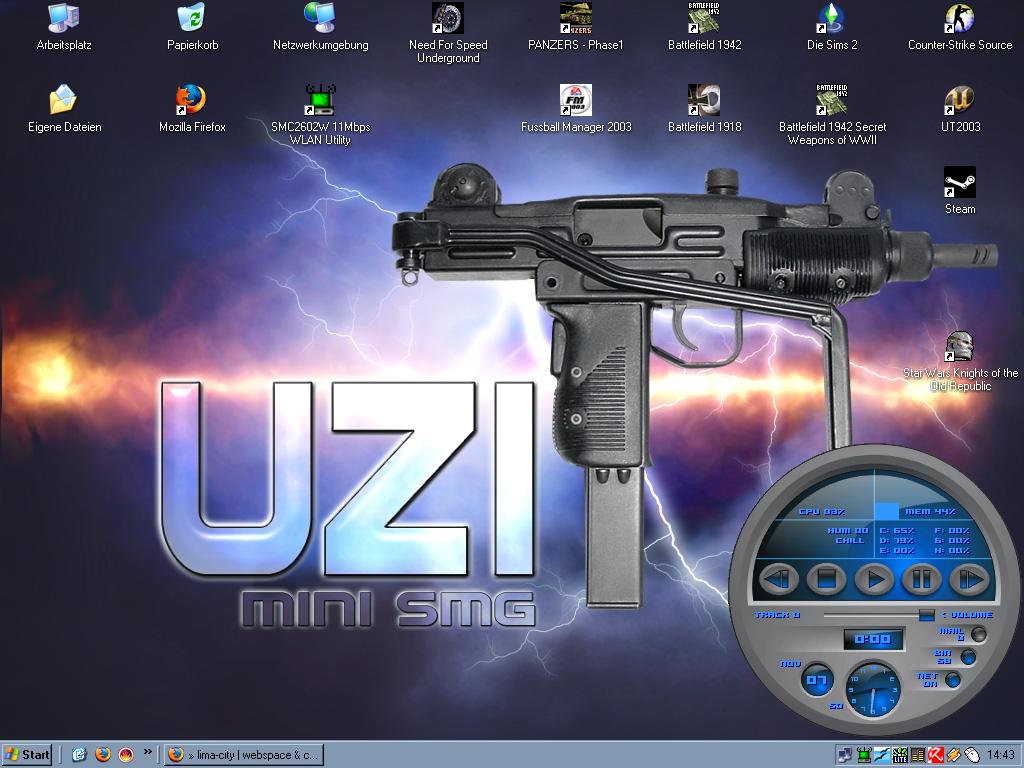This screenshot has height=768, width=1024.
Task: Expand the Quick Launch overflow chevron
Action: (148, 751)
